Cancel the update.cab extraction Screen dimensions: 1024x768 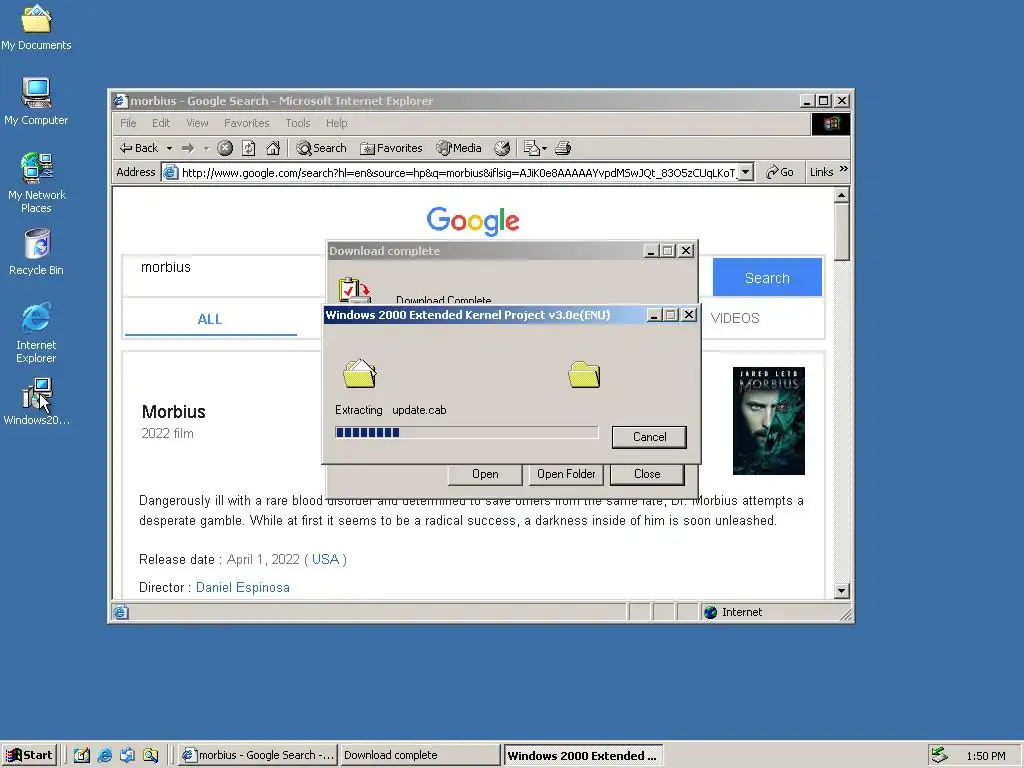(649, 437)
